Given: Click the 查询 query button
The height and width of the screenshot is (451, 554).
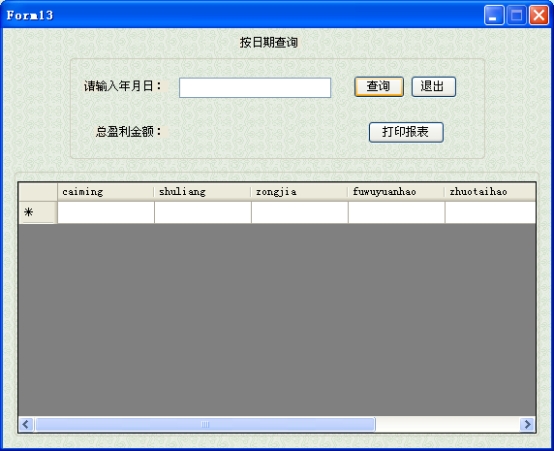Looking at the screenshot, I should (x=379, y=87).
